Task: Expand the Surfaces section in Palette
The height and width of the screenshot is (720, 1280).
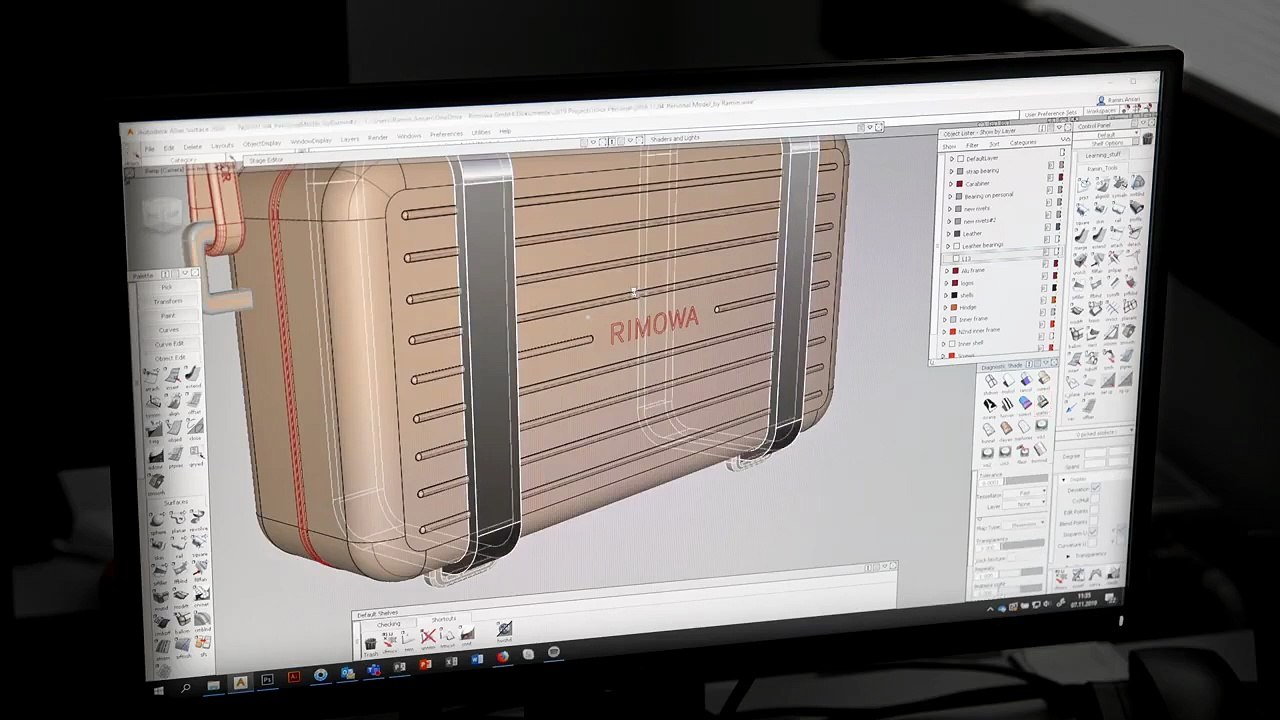Action: 176,501
